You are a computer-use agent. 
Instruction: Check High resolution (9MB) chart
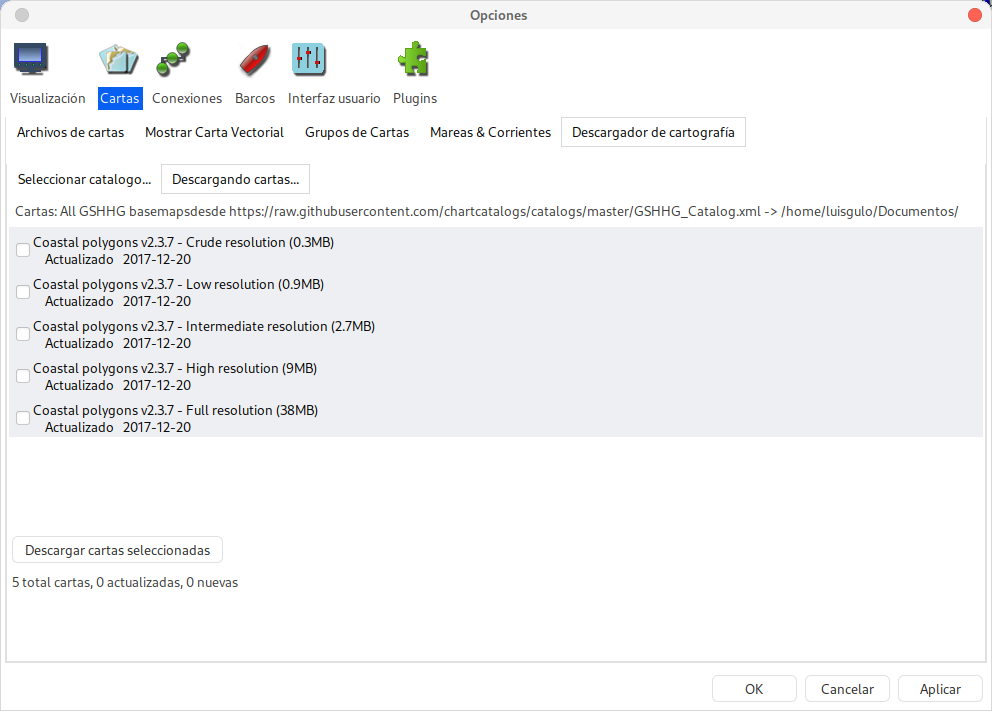coord(23,376)
